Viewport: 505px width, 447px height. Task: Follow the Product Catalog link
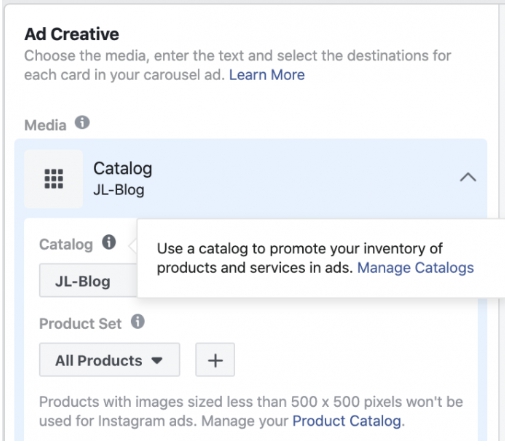(347, 421)
